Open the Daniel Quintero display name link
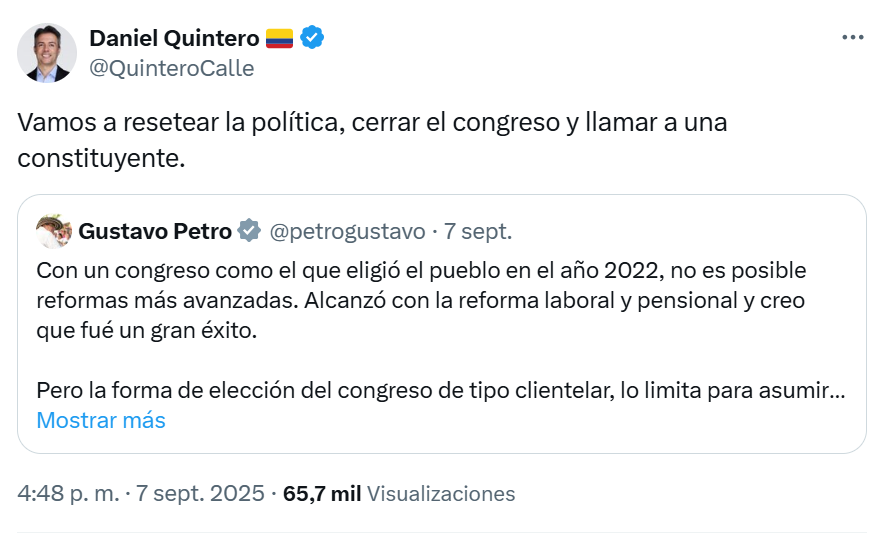886x534 pixels. pyautogui.click(x=174, y=38)
